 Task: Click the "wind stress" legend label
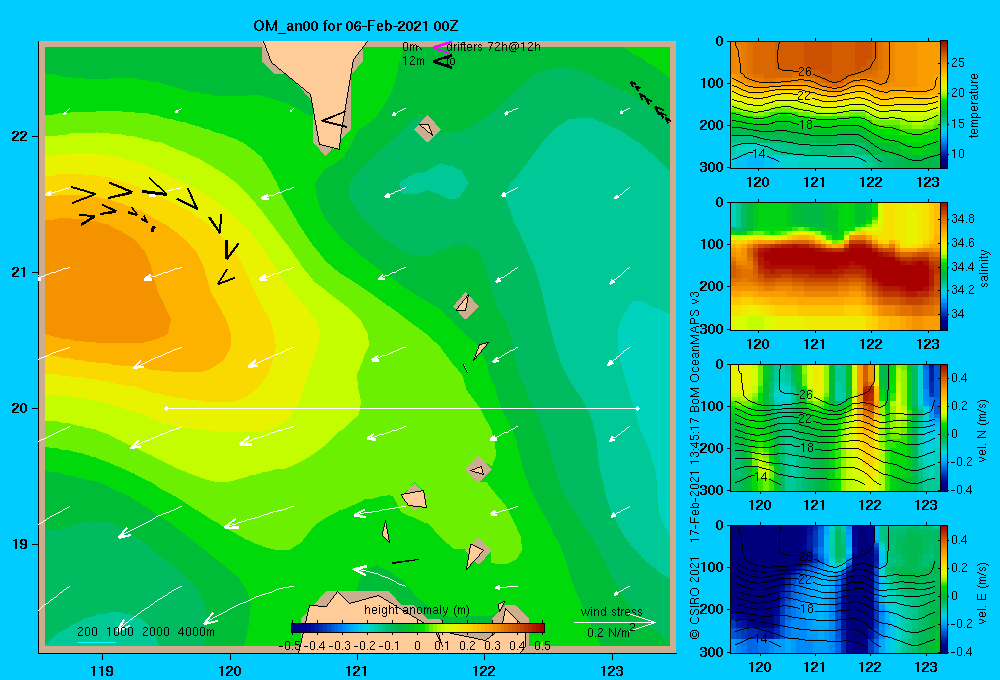[x=611, y=611]
